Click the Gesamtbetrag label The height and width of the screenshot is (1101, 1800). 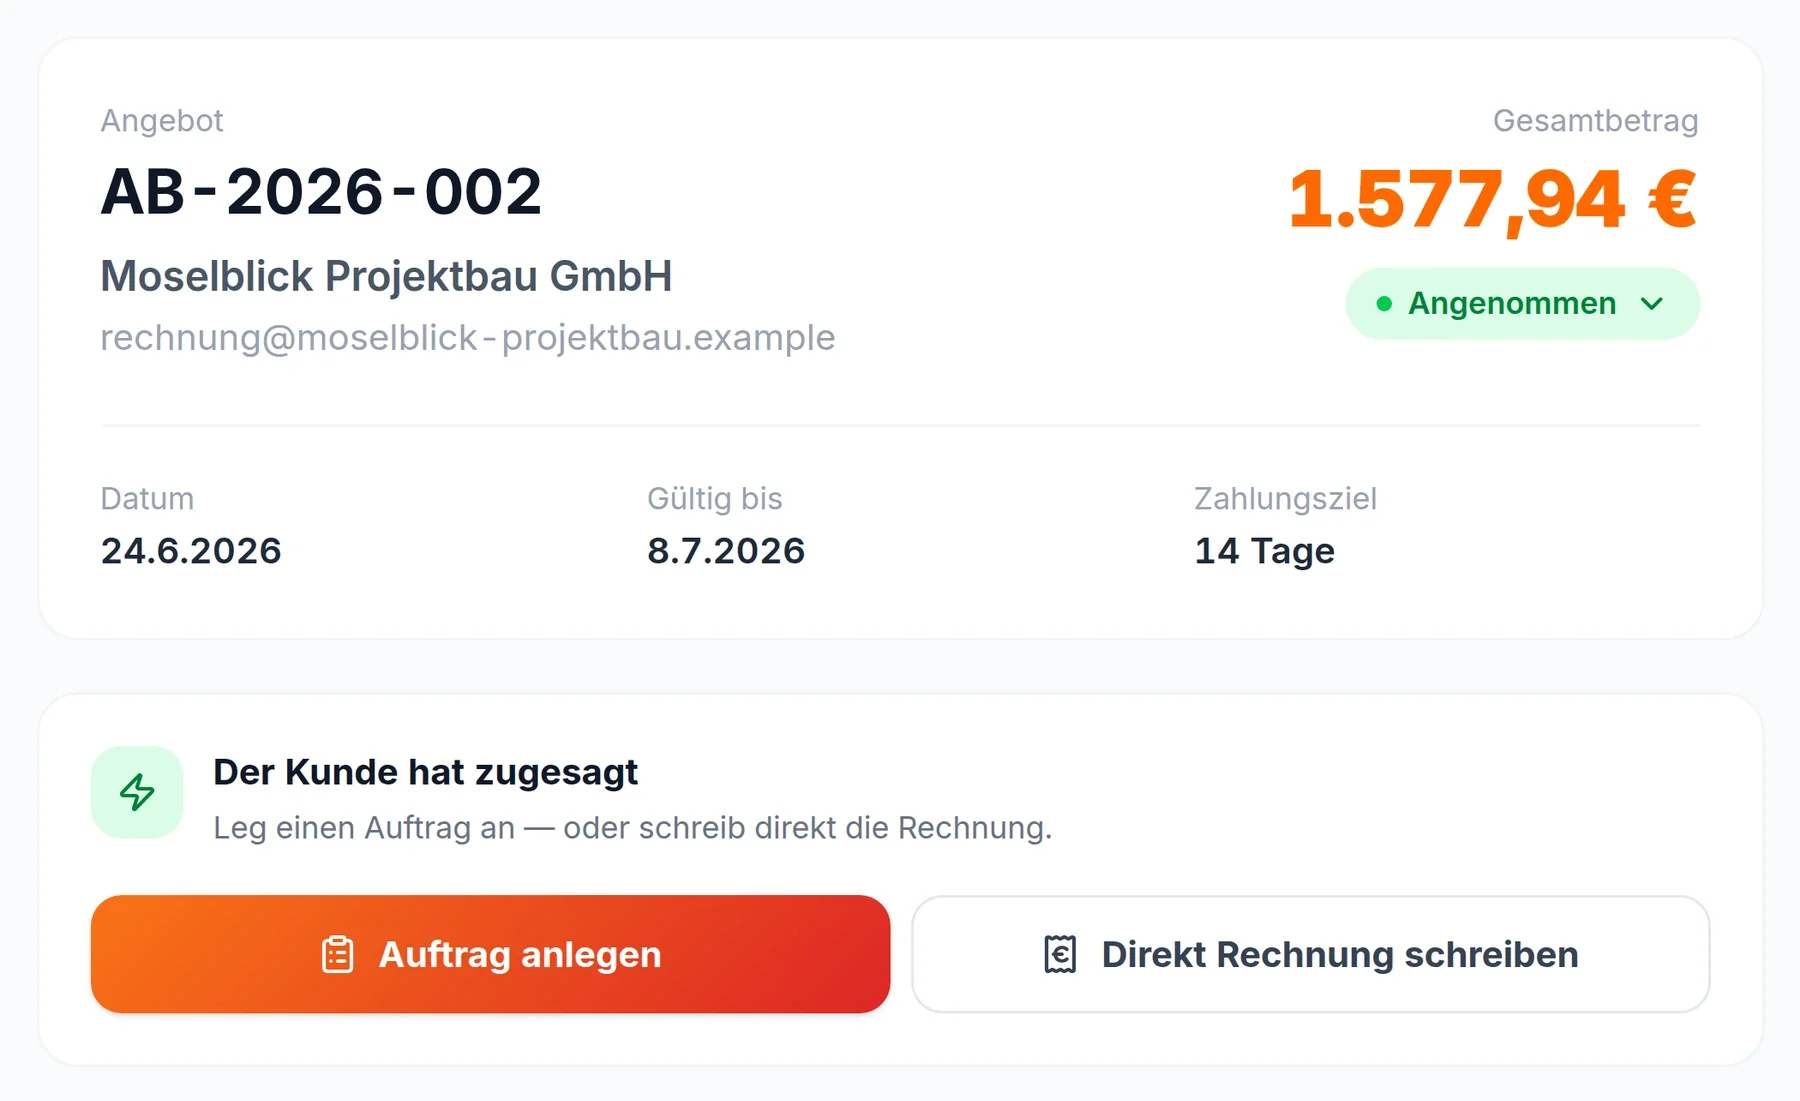(1596, 121)
